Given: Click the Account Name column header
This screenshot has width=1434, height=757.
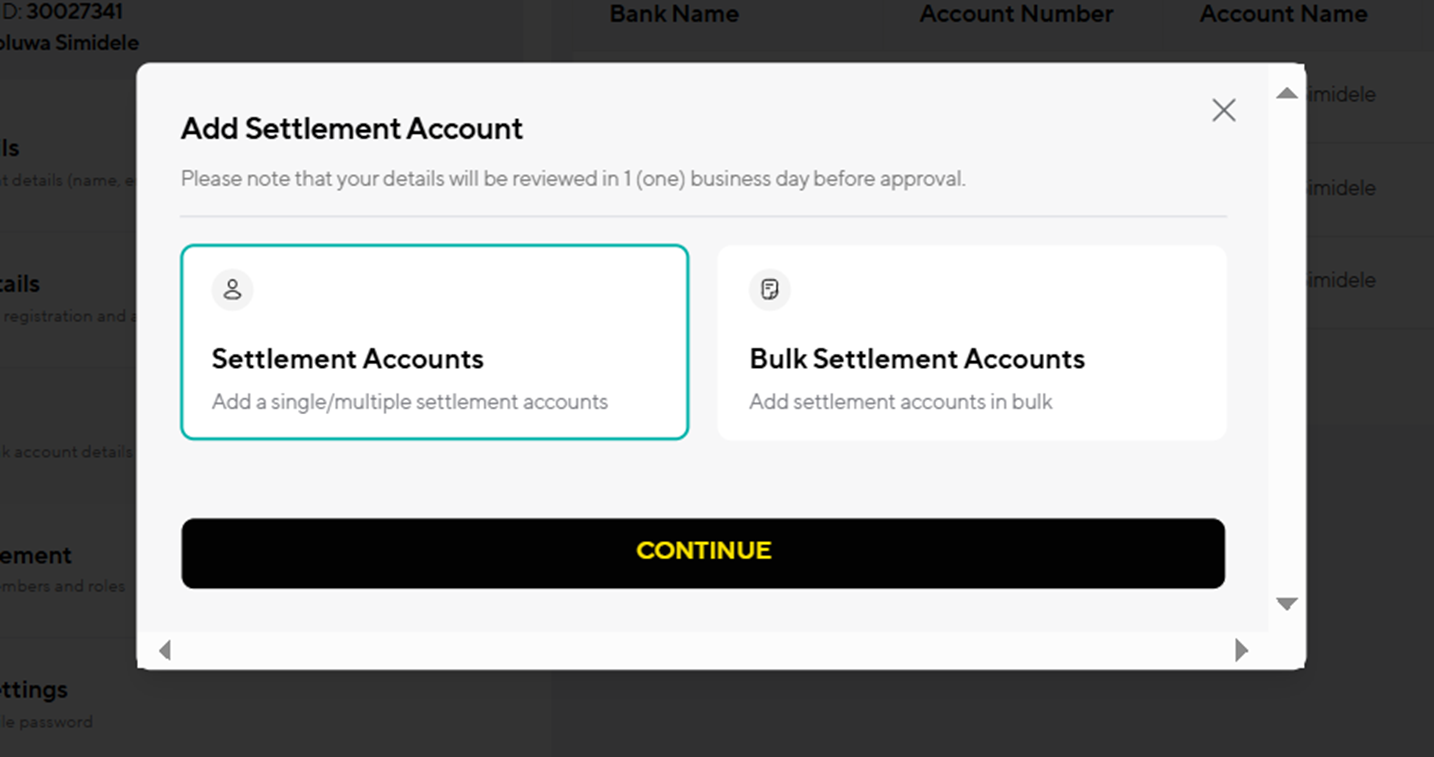Looking at the screenshot, I should (1283, 14).
